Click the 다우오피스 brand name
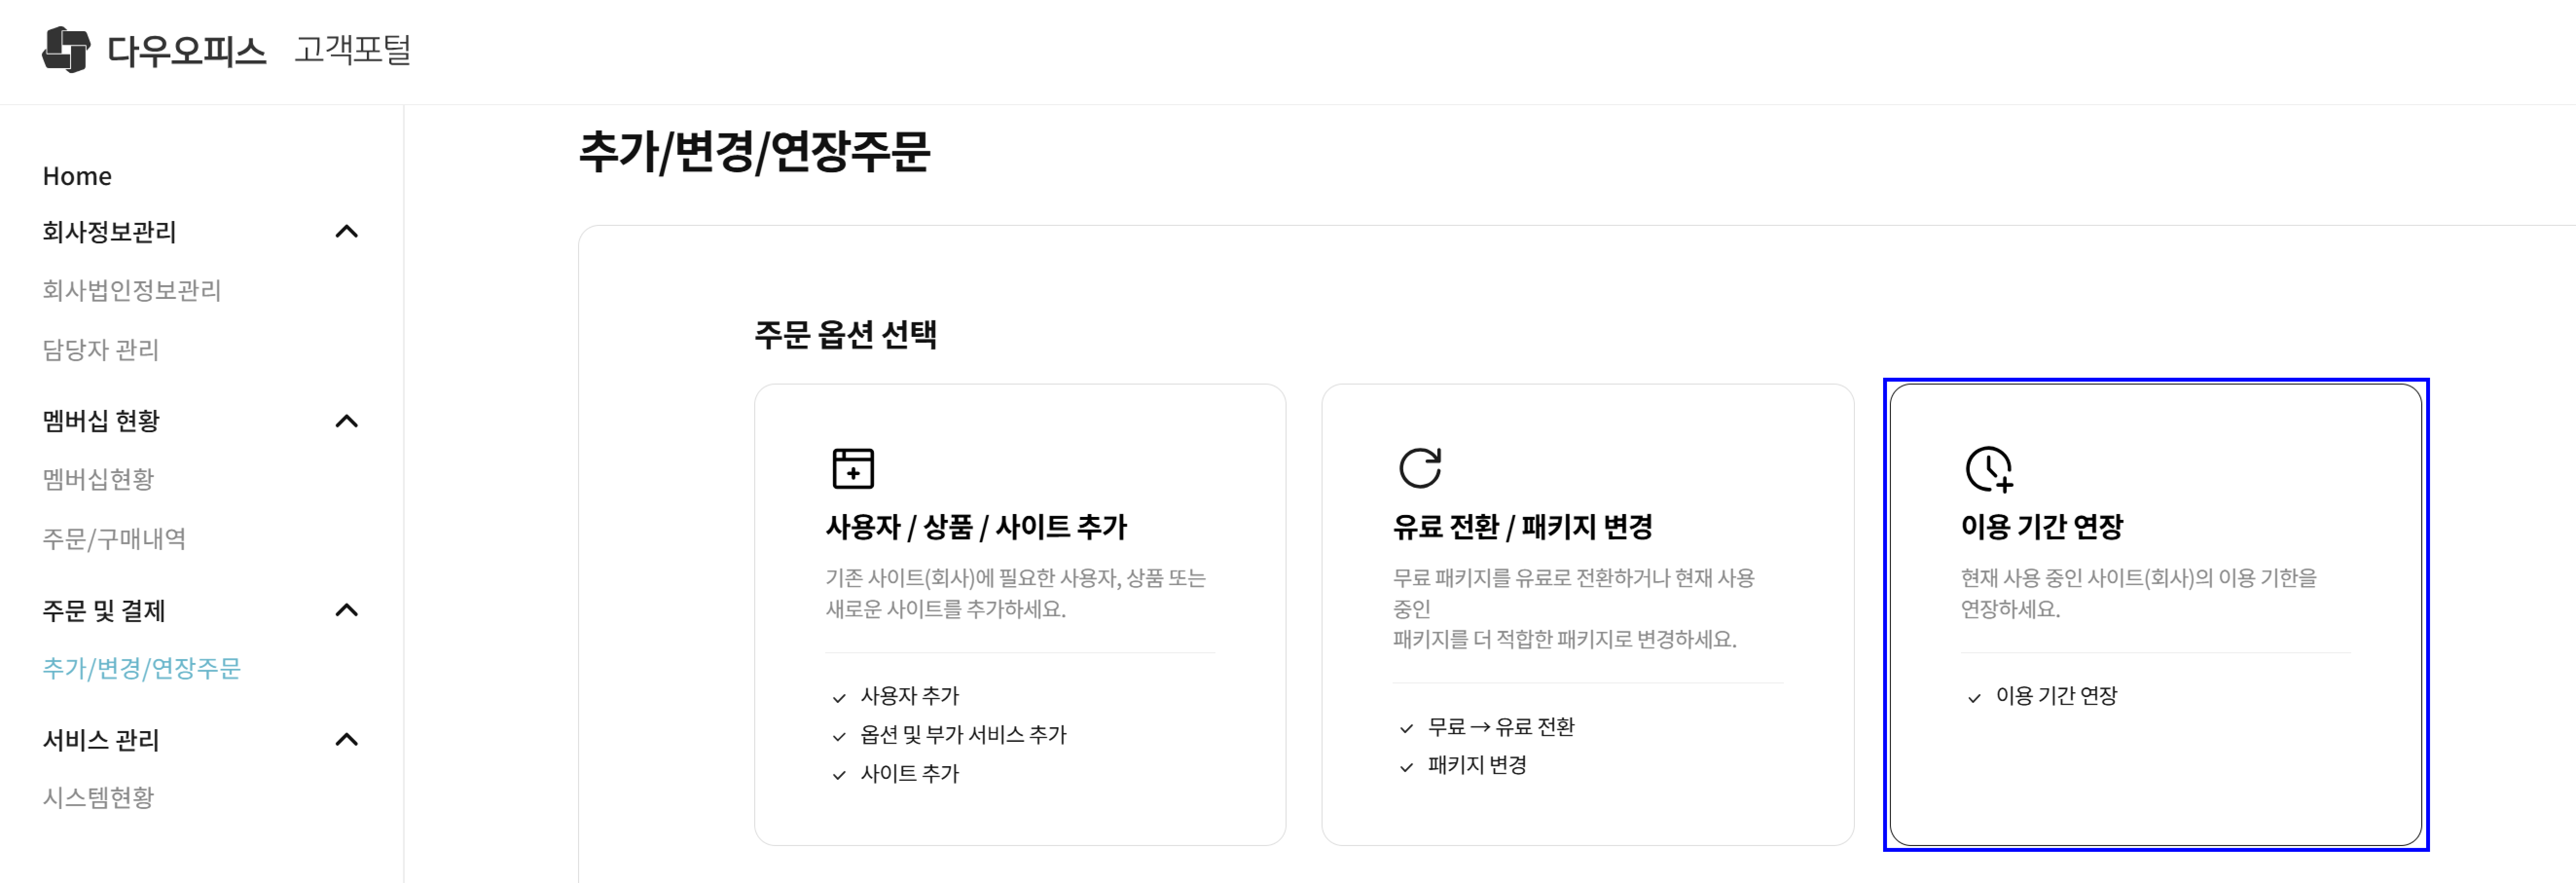The height and width of the screenshot is (883, 2576). 186,50
